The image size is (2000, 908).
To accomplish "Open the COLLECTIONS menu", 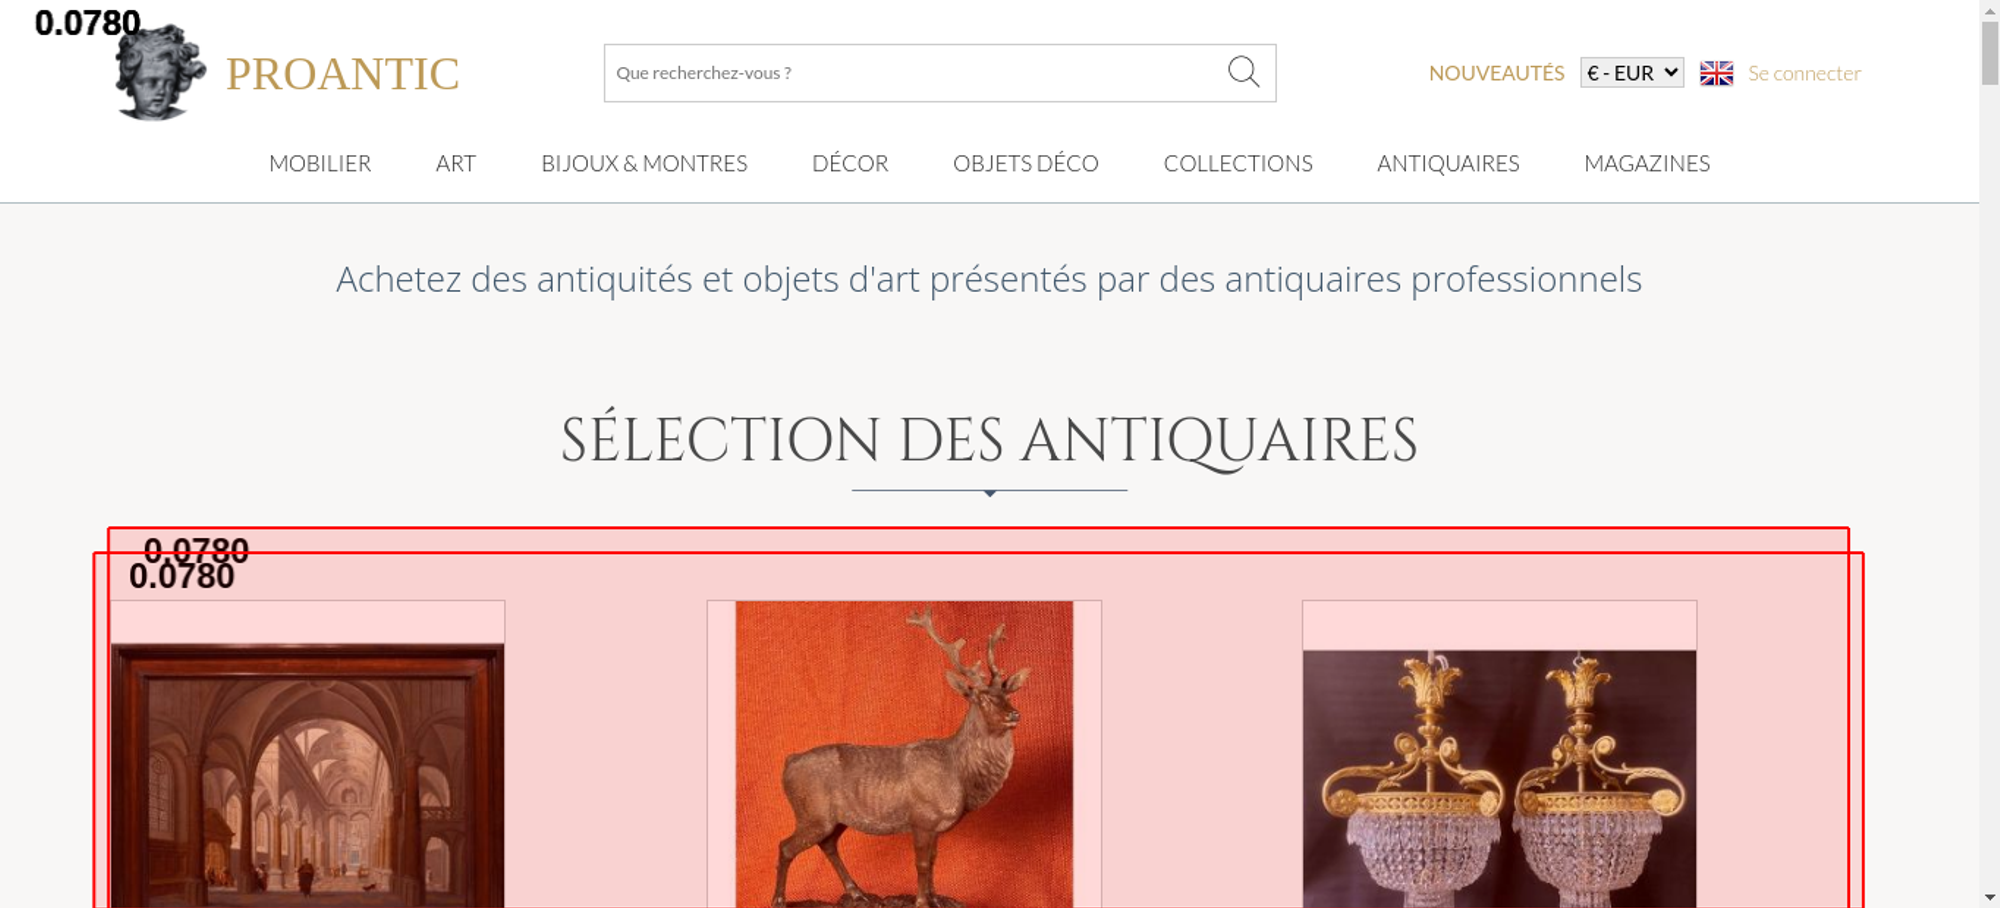I will tap(1238, 163).
